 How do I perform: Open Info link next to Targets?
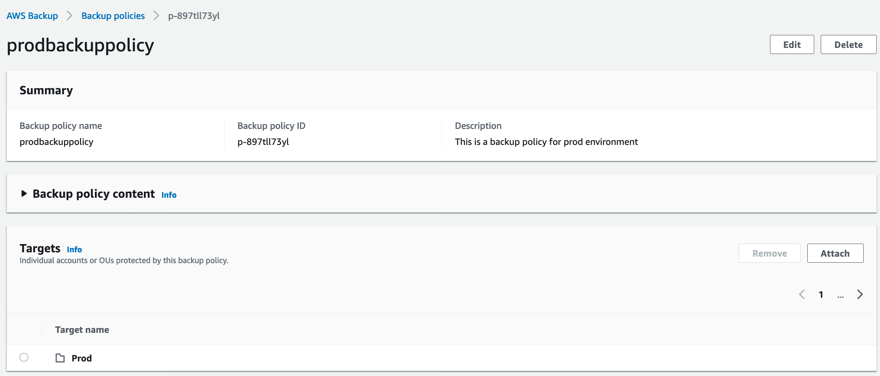75,249
